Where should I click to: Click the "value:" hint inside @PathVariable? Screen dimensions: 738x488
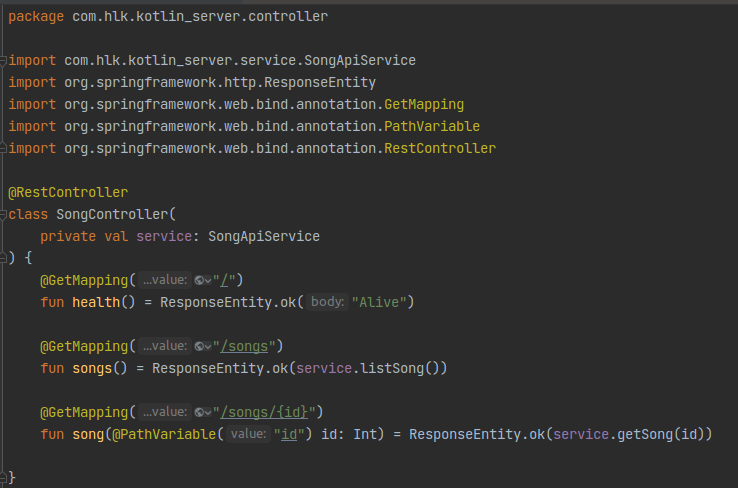247,434
